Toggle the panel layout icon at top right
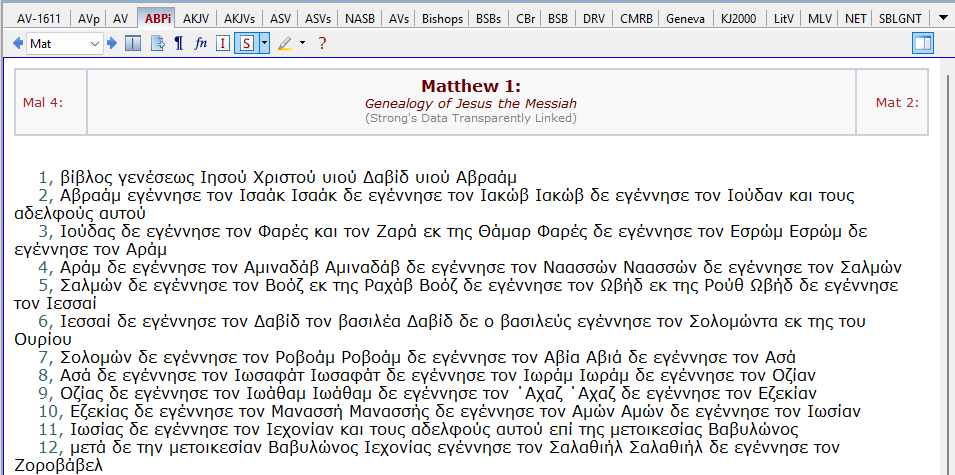This screenshot has width=955, height=475. pyautogui.click(x=923, y=43)
